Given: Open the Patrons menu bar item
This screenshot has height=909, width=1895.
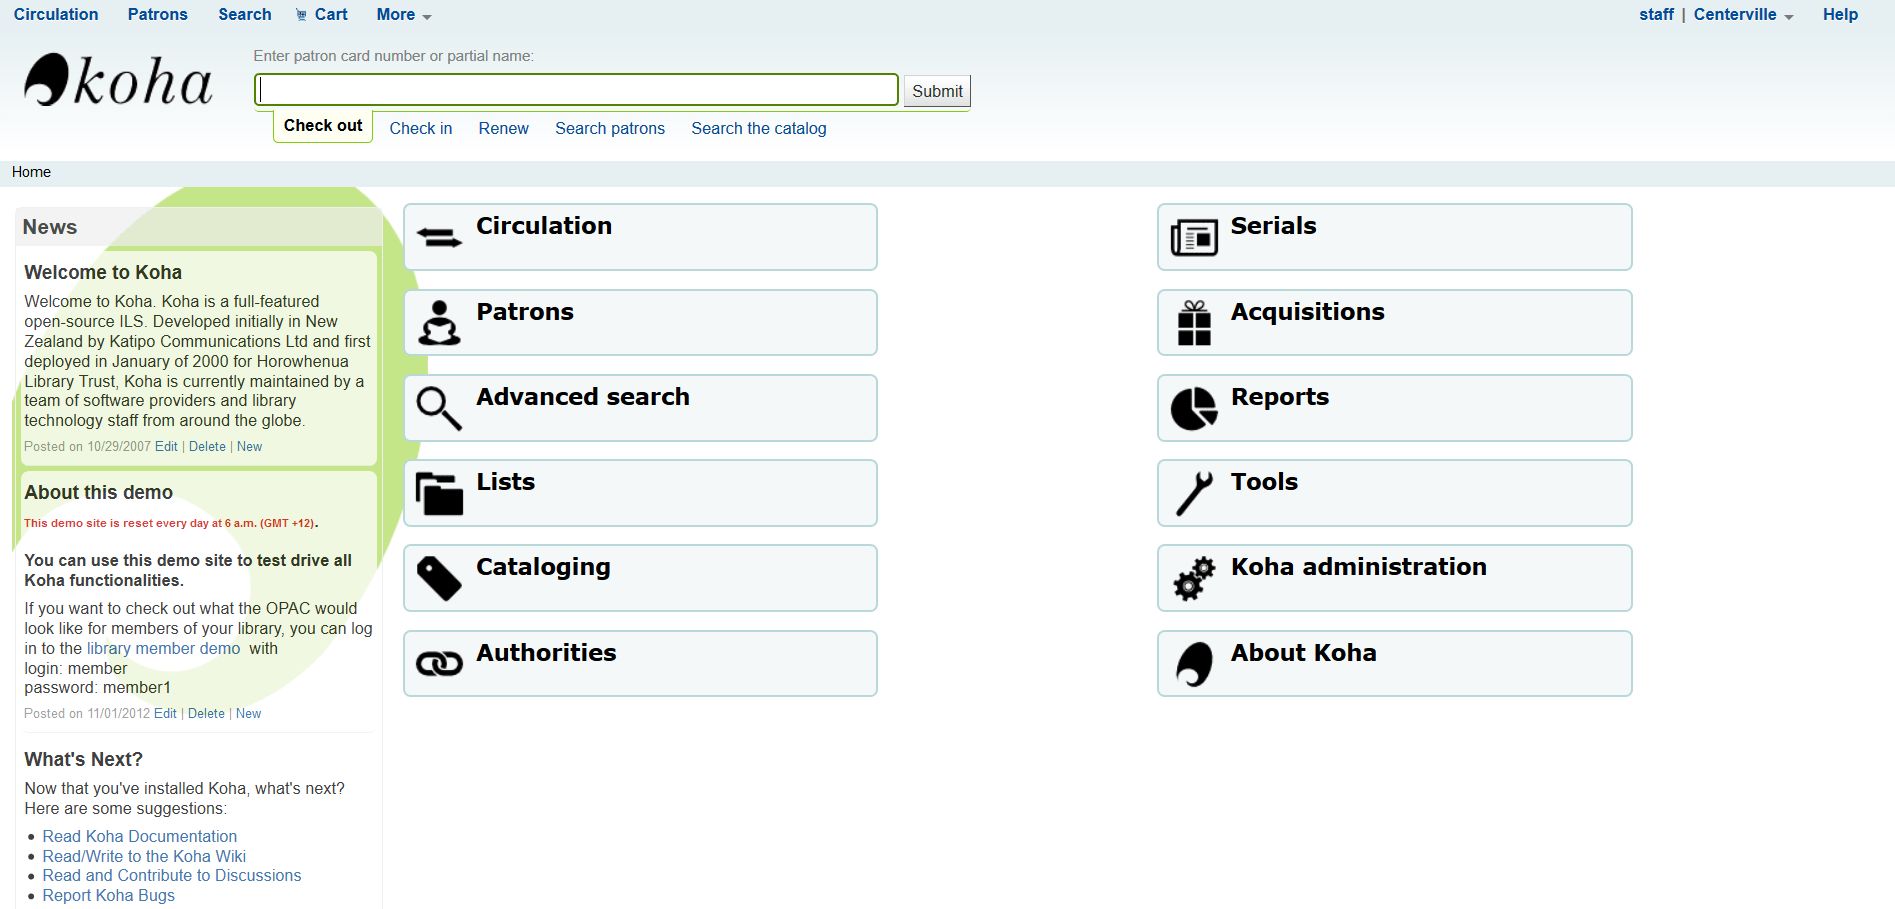Looking at the screenshot, I should [156, 14].
